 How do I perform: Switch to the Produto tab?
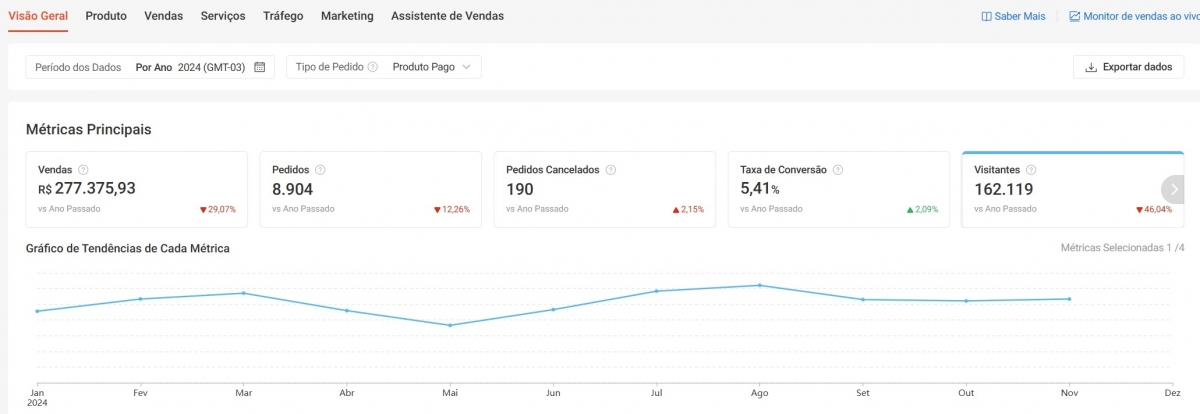[106, 16]
